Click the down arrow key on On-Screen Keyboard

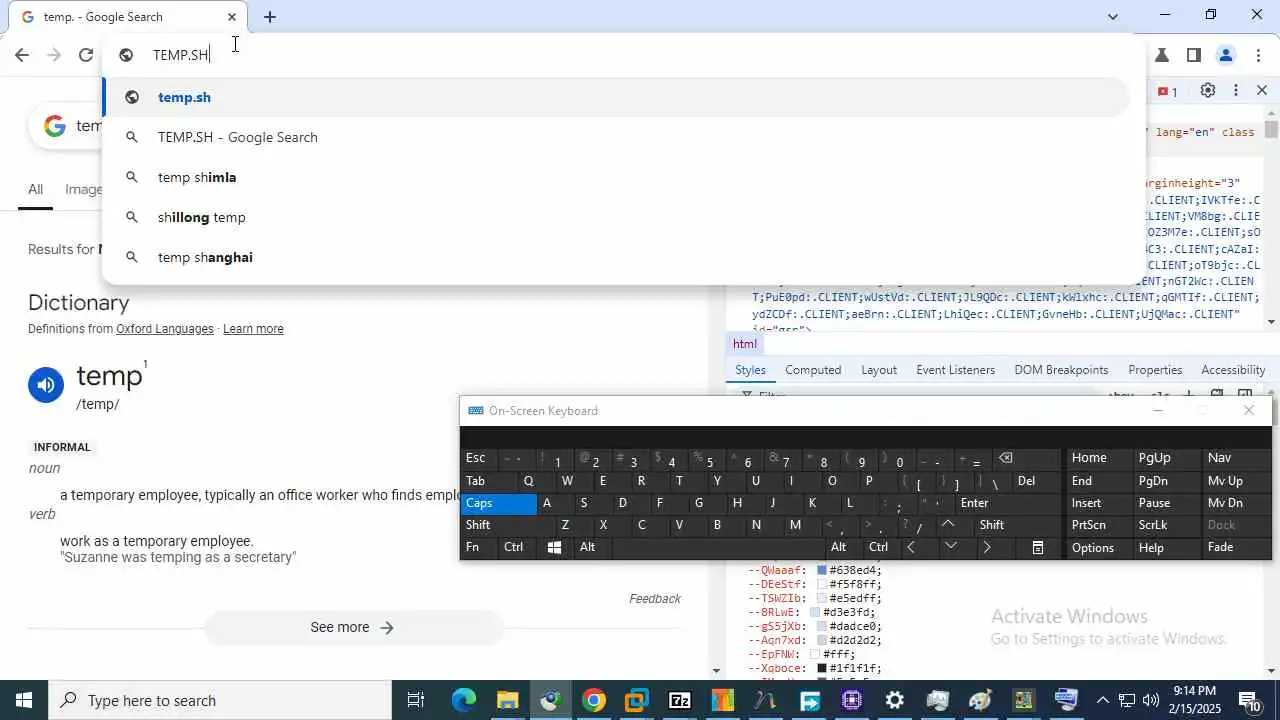[950, 547]
